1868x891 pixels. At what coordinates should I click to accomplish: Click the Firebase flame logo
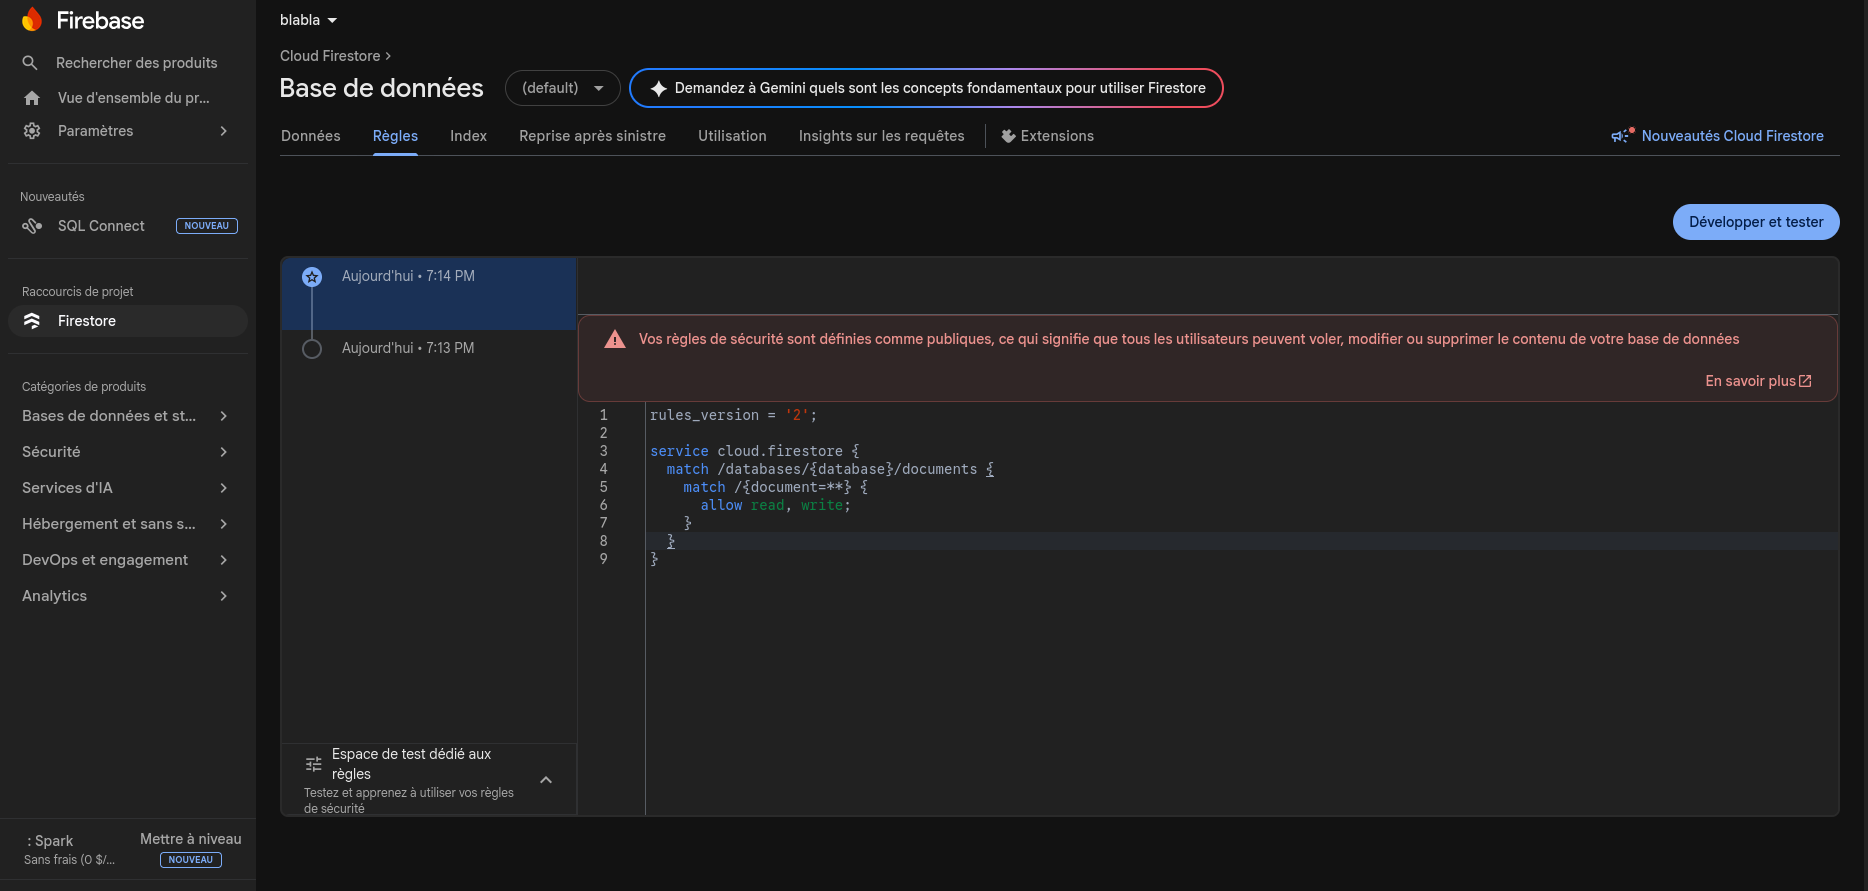coord(32,20)
